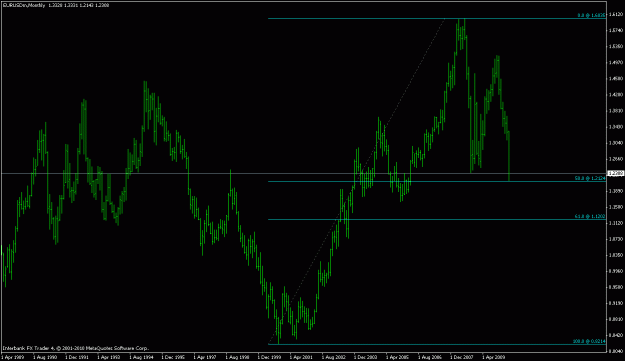Click the '1 Aug 2002' date label
Image resolution: width=625 pixels, height=361 pixels.
(x=333, y=357)
